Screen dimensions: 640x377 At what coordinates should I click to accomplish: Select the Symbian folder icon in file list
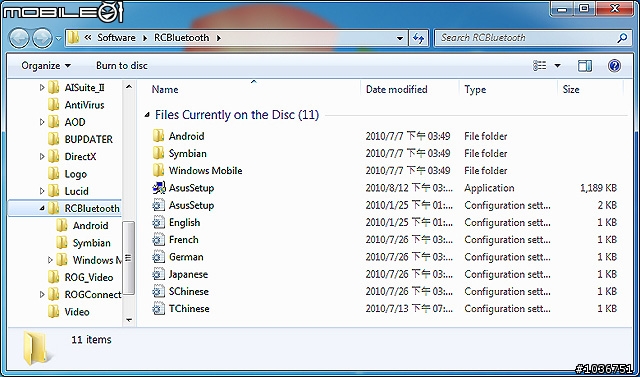pyautogui.click(x=158, y=153)
